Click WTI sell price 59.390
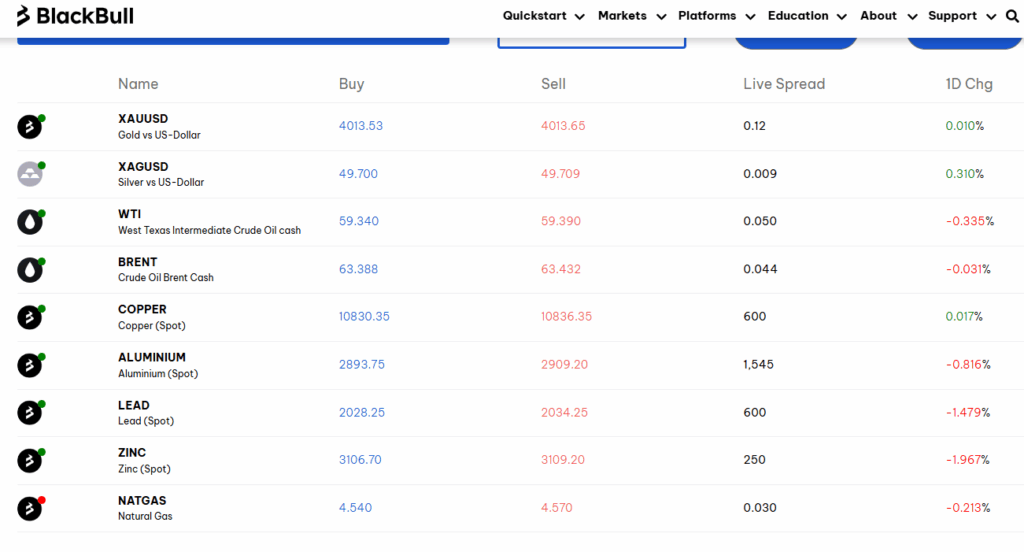This screenshot has width=1024, height=552. point(561,221)
